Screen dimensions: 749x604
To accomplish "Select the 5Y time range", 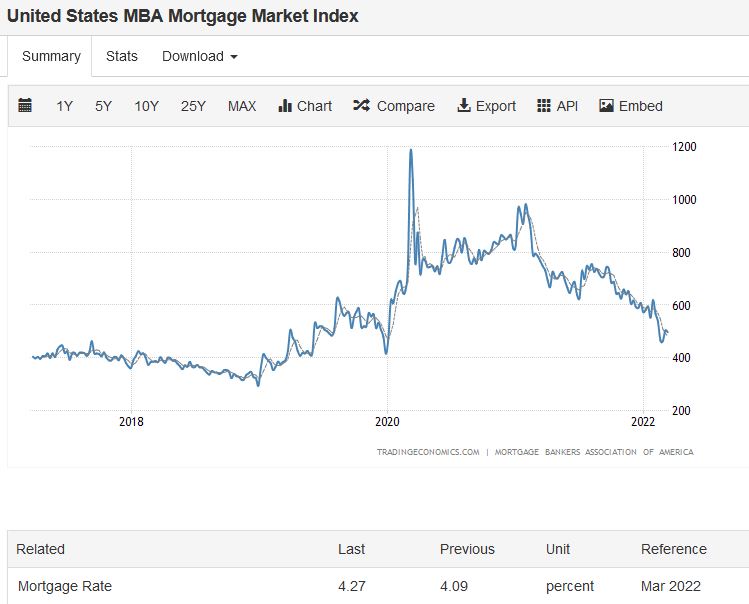I will coord(104,106).
